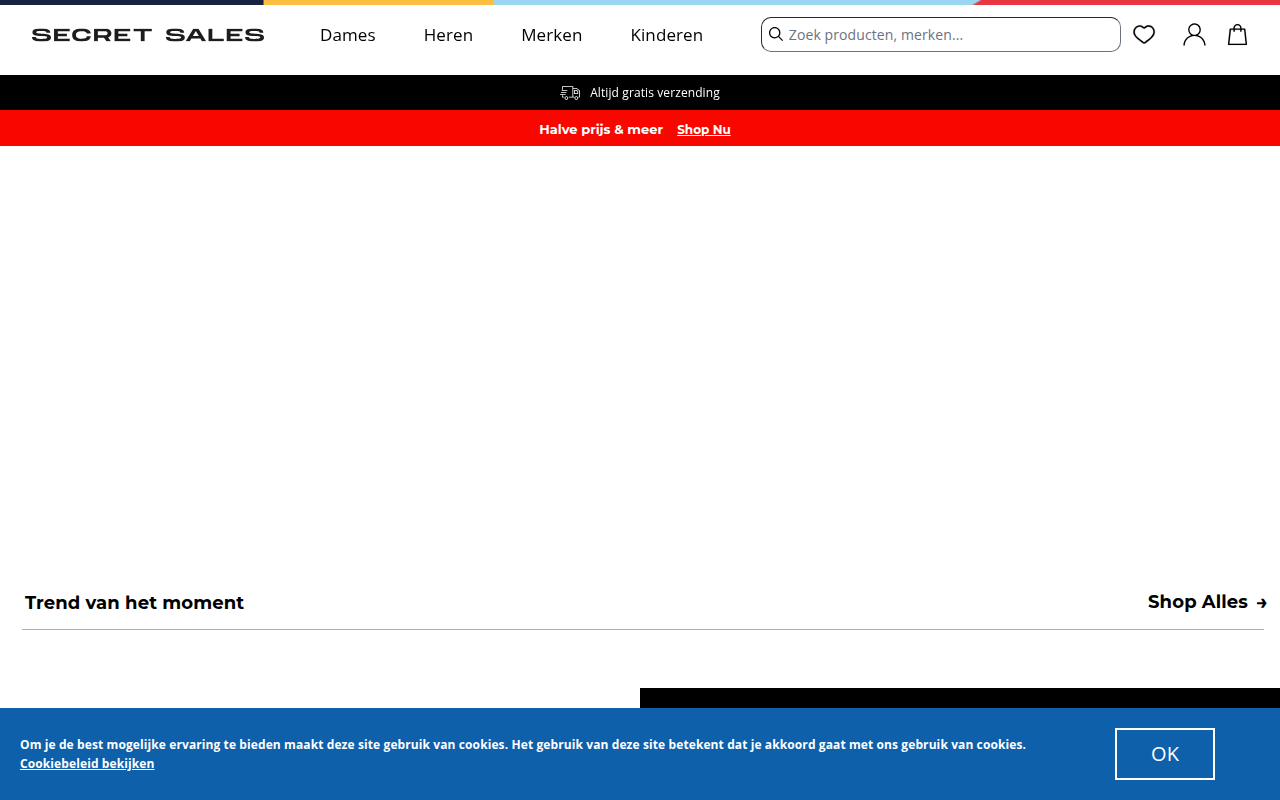Open the wishlist heart icon
This screenshot has height=800, width=1280.
(1144, 35)
